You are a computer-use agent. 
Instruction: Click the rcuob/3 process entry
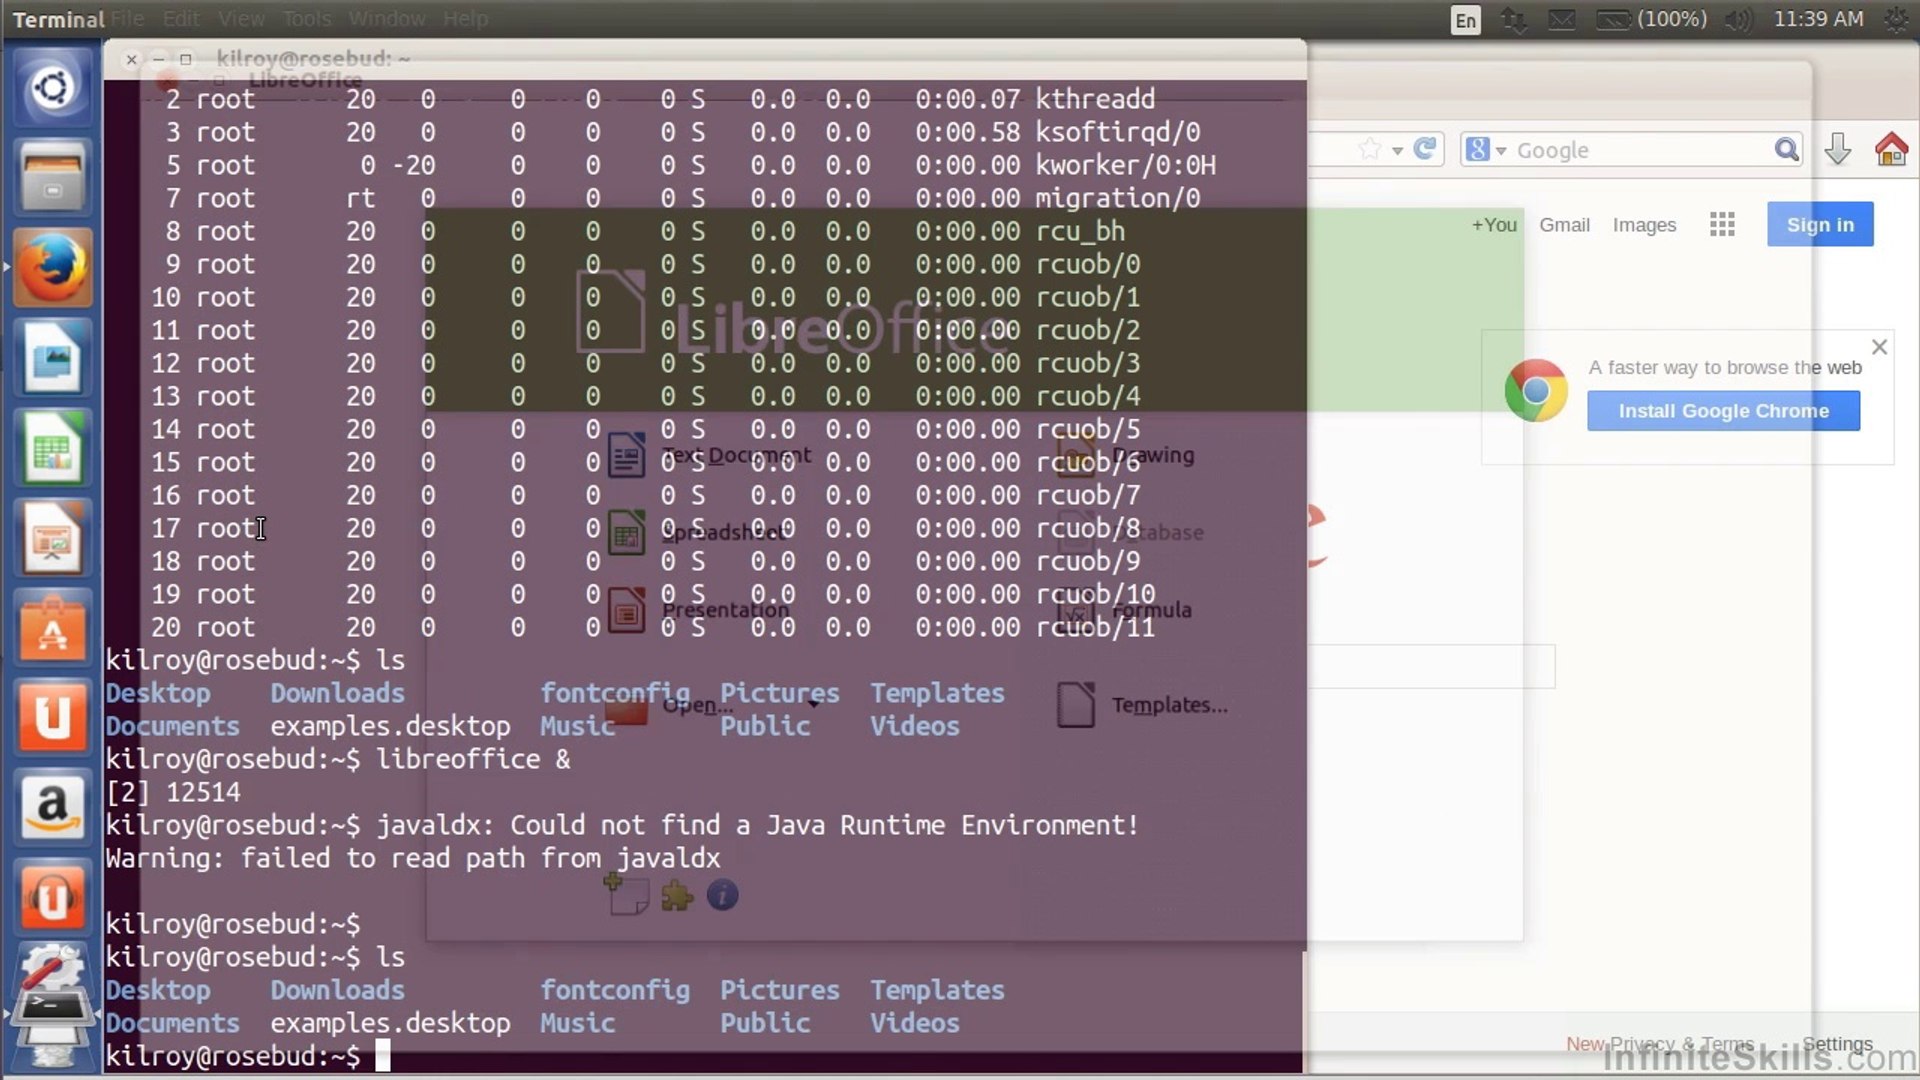[x=1087, y=363]
